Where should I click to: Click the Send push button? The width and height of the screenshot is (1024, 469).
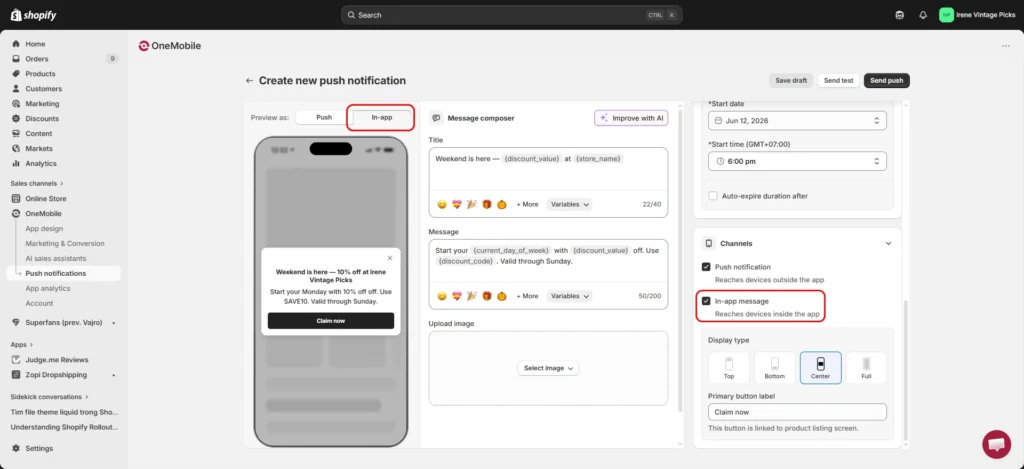(x=887, y=80)
